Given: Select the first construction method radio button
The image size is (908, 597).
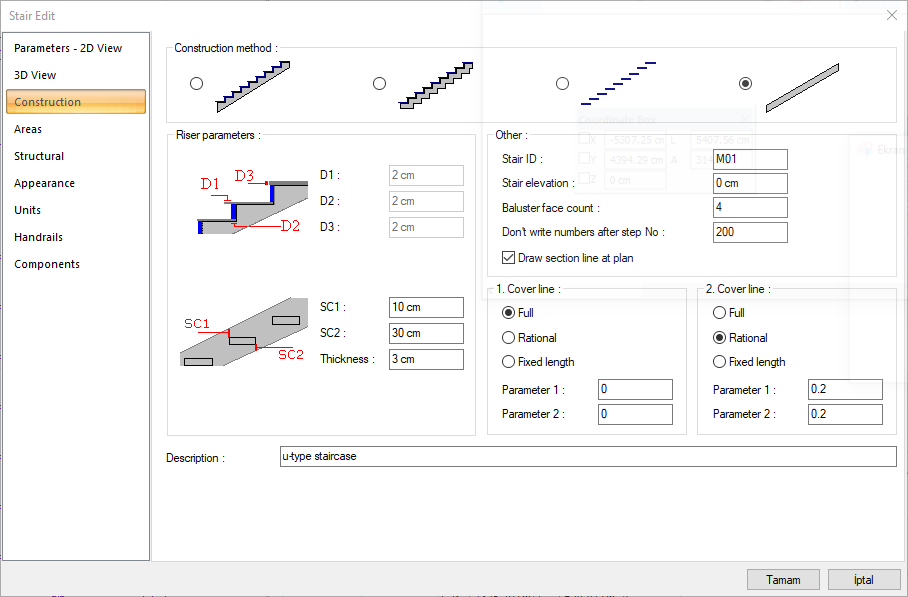Looking at the screenshot, I should [x=196, y=83].
